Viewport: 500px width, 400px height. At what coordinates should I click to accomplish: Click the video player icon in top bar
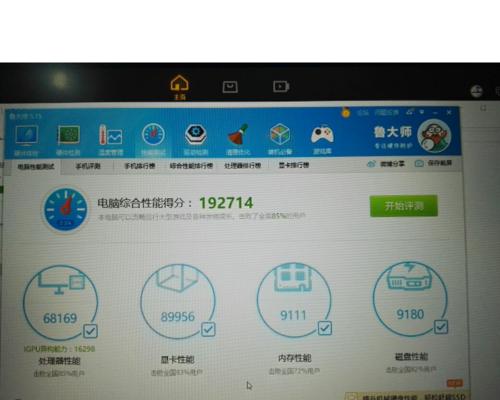coord(281,87)
